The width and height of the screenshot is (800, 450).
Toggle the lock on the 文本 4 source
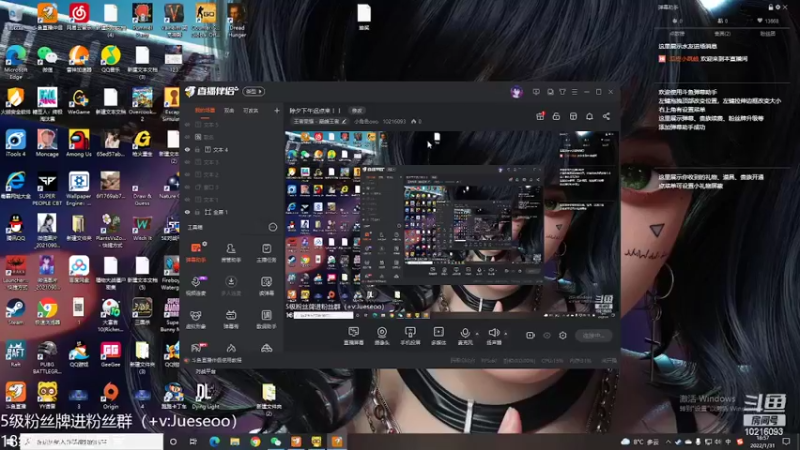(197, 150)
